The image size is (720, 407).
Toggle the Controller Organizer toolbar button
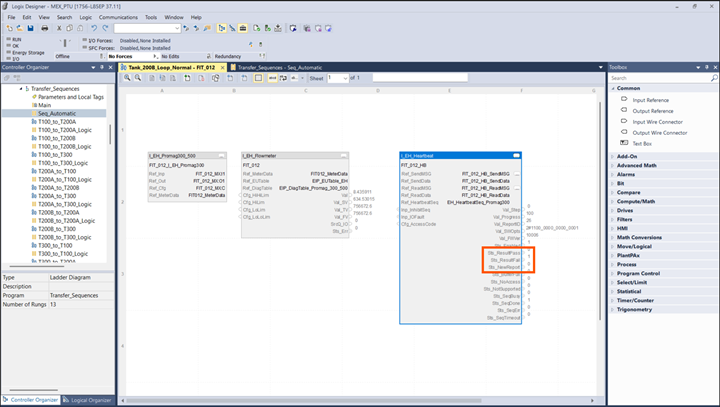222,28
